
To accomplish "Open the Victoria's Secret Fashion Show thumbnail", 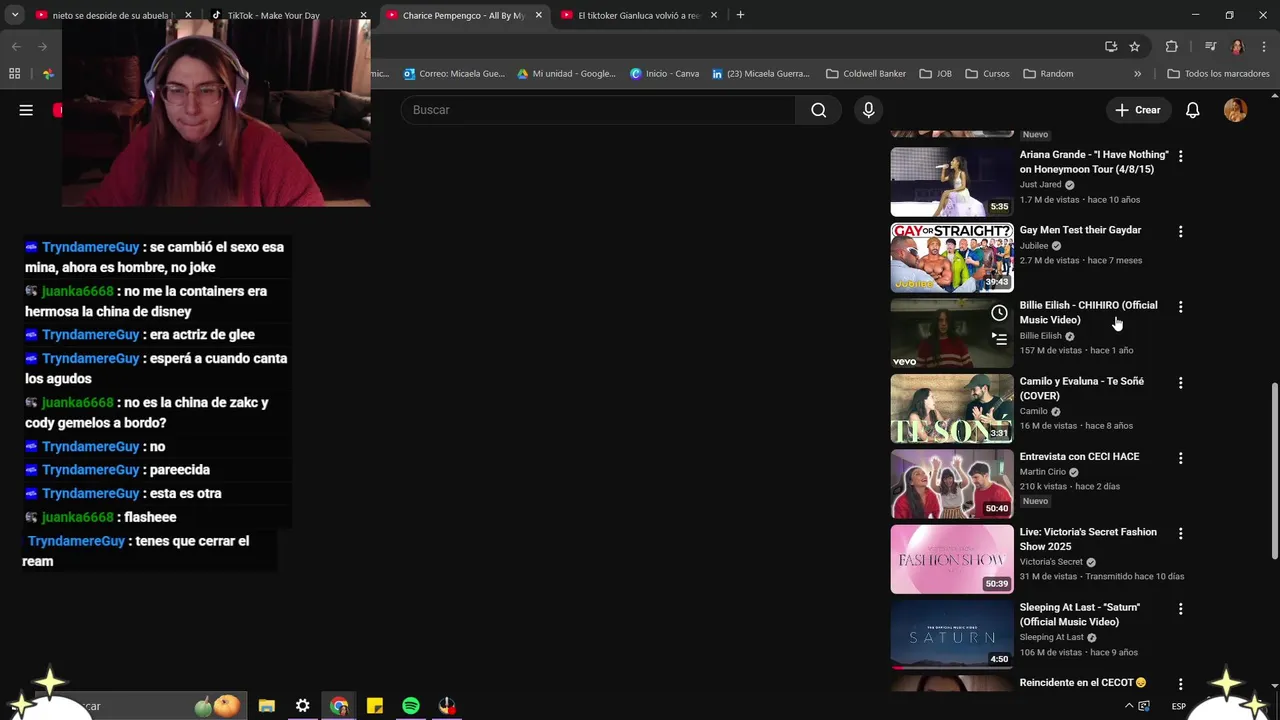I will [x=952, y=559].
